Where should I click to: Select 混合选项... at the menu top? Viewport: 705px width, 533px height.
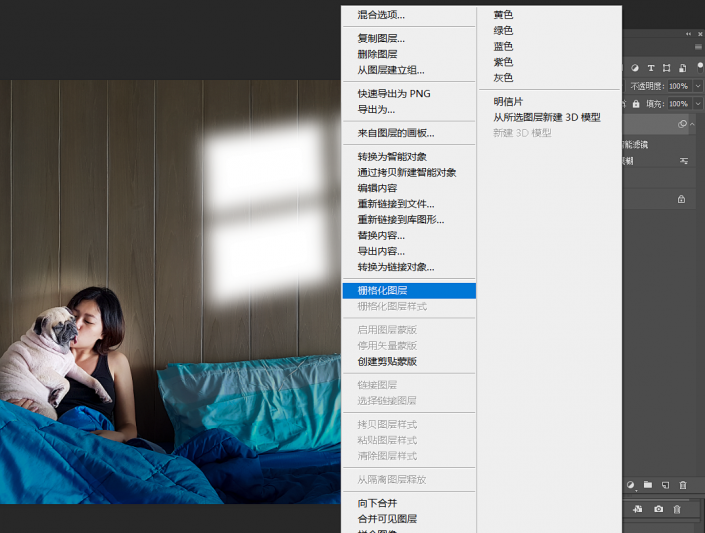381,15
